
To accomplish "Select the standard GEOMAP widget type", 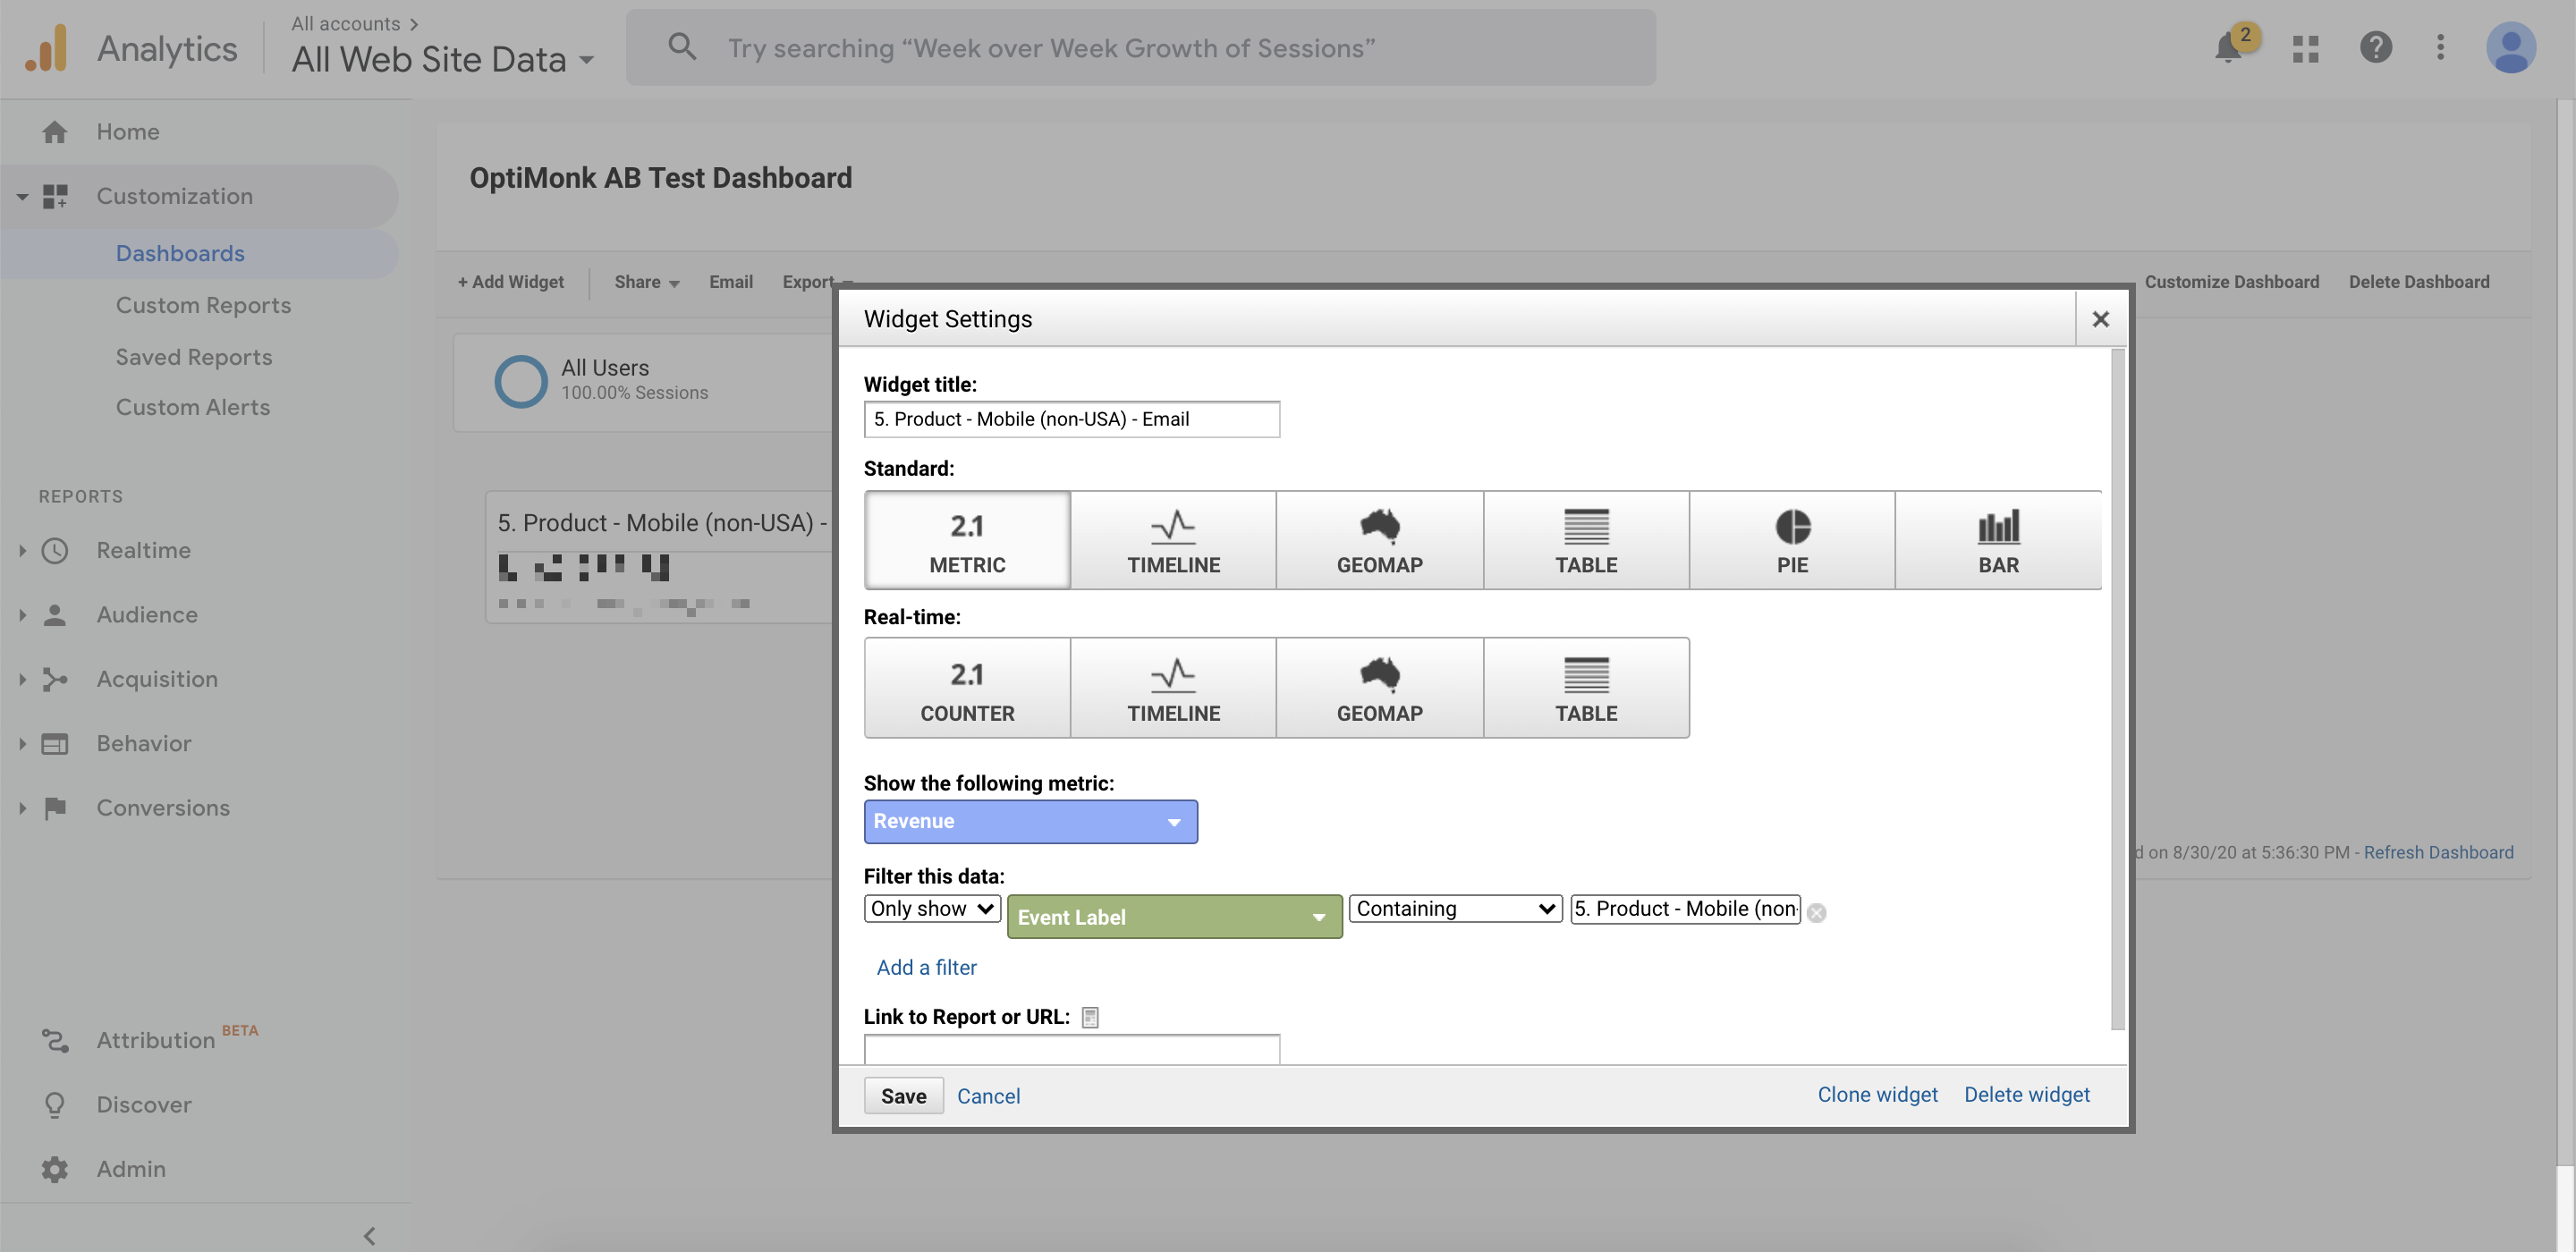I will [x=1379, y=540].
